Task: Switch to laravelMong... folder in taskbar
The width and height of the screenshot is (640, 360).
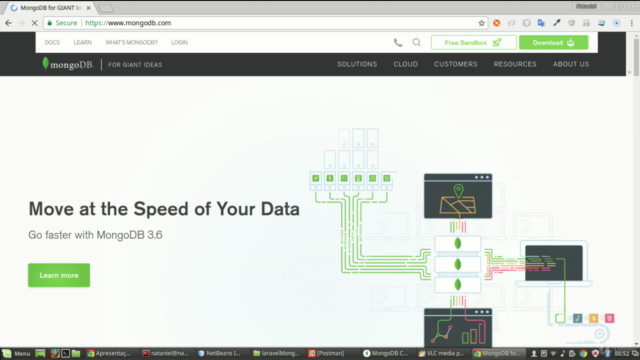Action: pos(277,353)
